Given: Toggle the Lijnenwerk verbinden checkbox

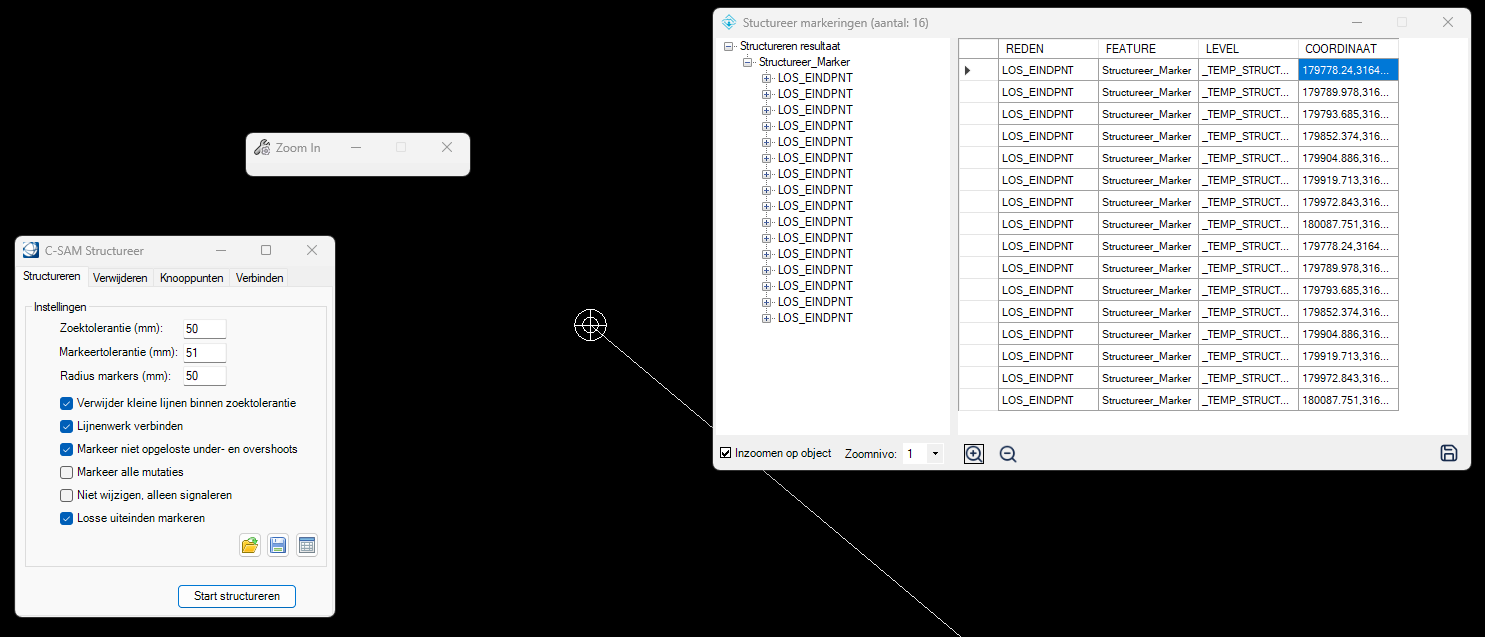Looking at the screenshot, I should 67,426.
